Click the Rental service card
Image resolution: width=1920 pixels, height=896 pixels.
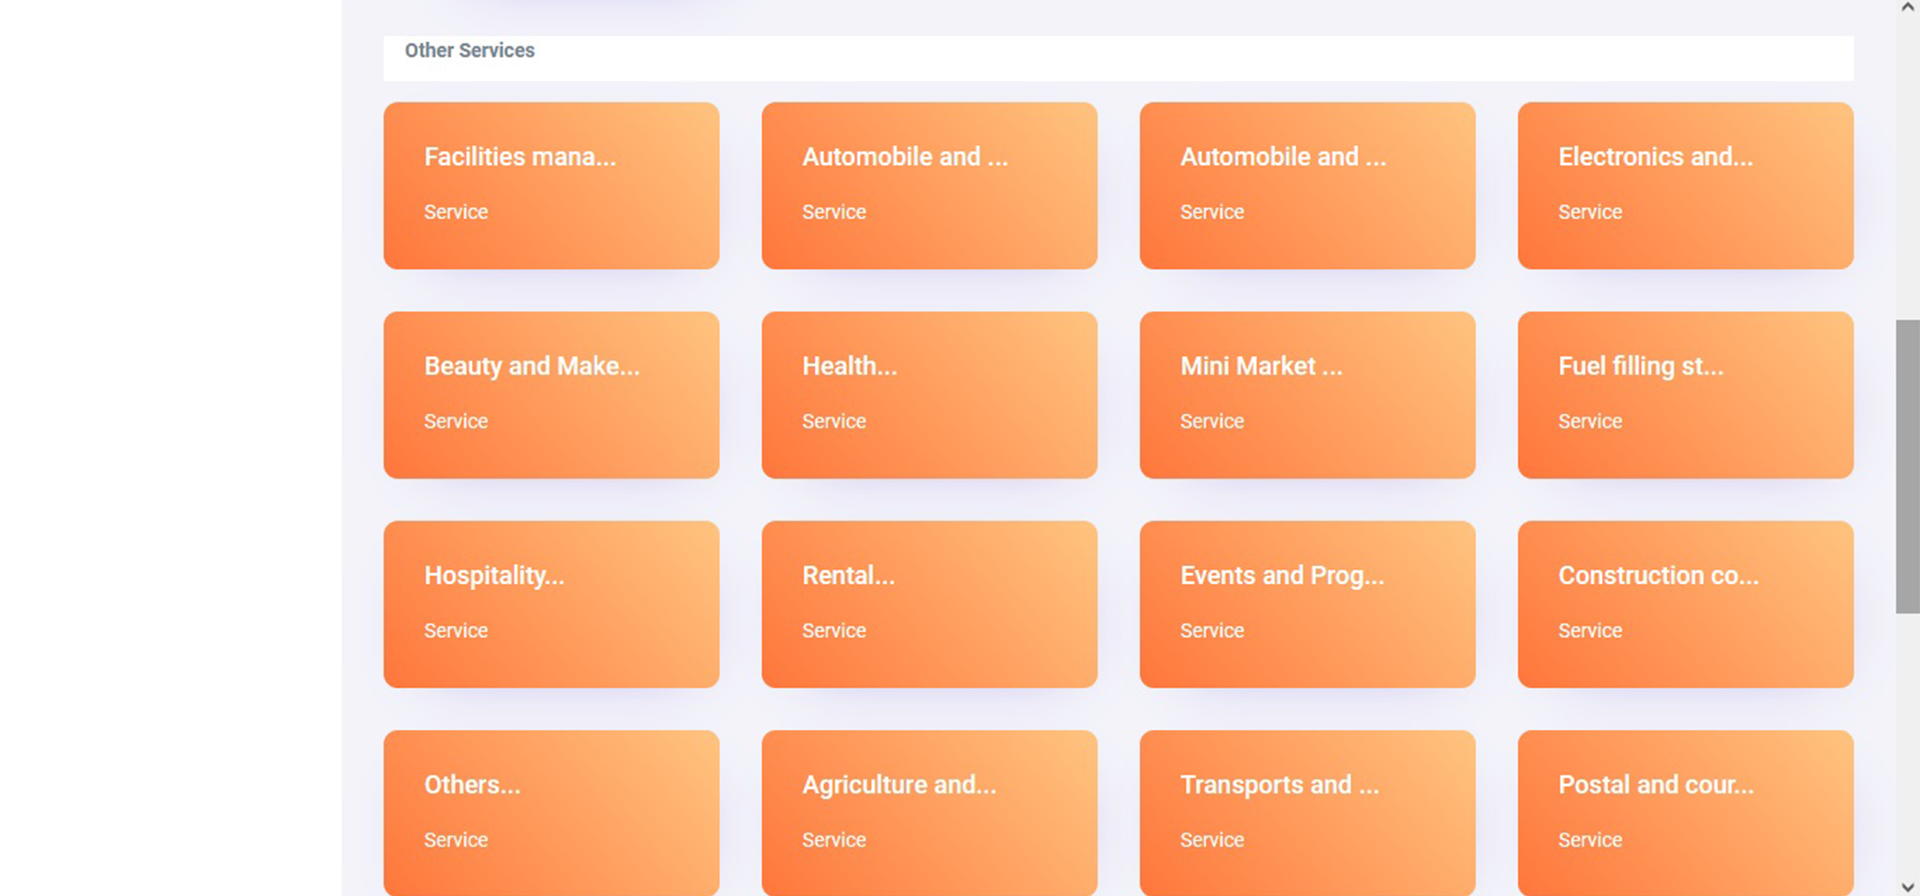point(929,603)
